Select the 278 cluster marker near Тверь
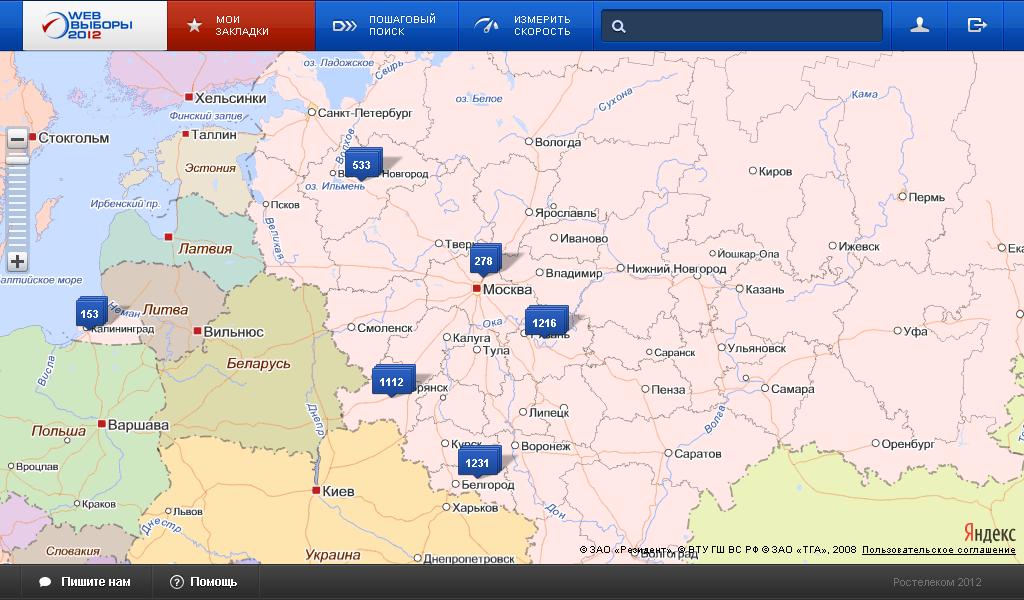Image resolution: width=1024 pixels, height=600 pixels. point(483,261)
